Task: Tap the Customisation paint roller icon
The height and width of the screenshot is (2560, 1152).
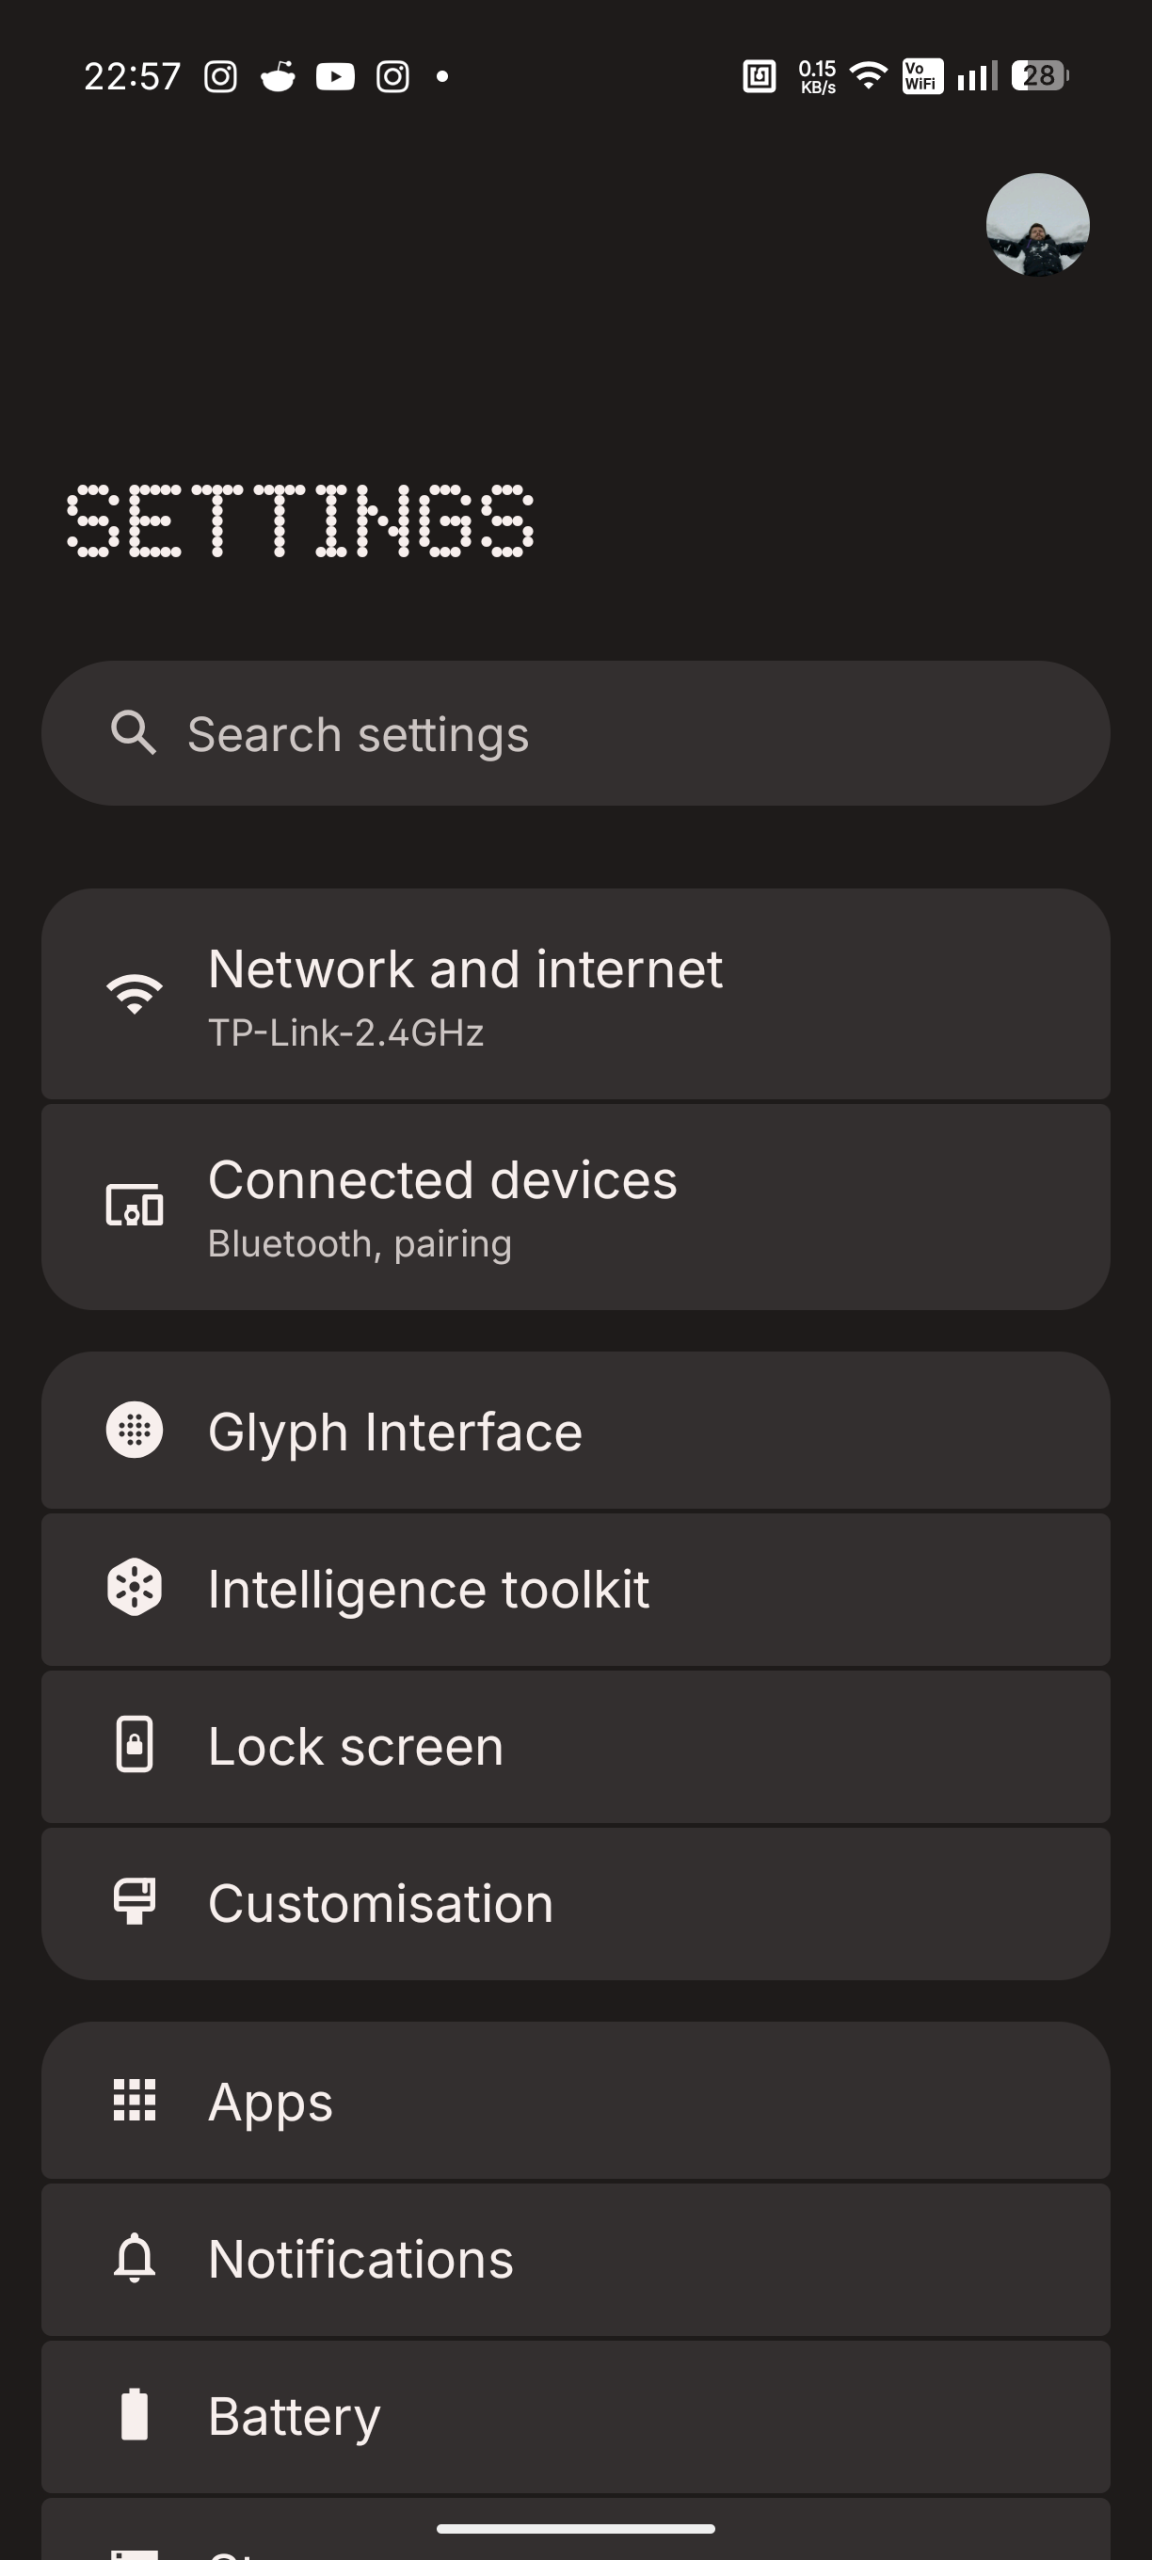Action: point(134,1902)
